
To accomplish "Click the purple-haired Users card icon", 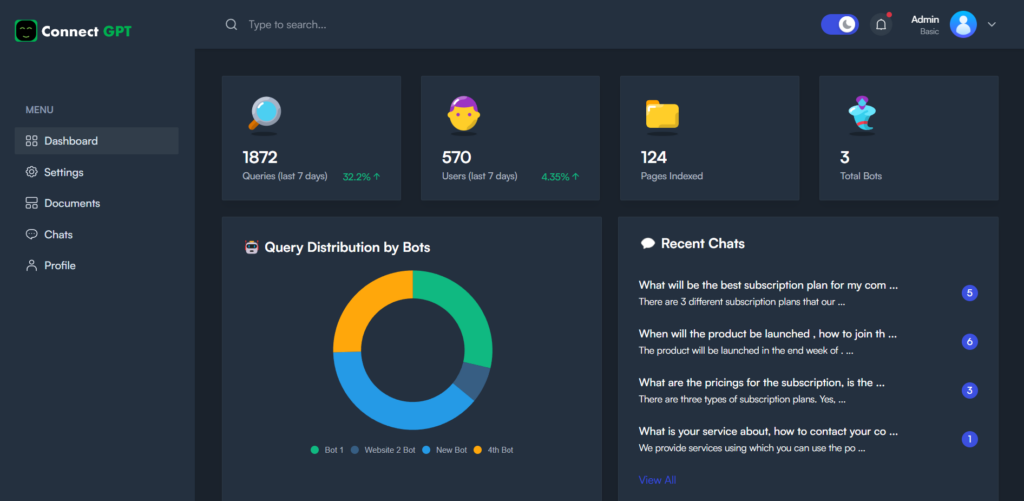I will click(x=464, y=115).
